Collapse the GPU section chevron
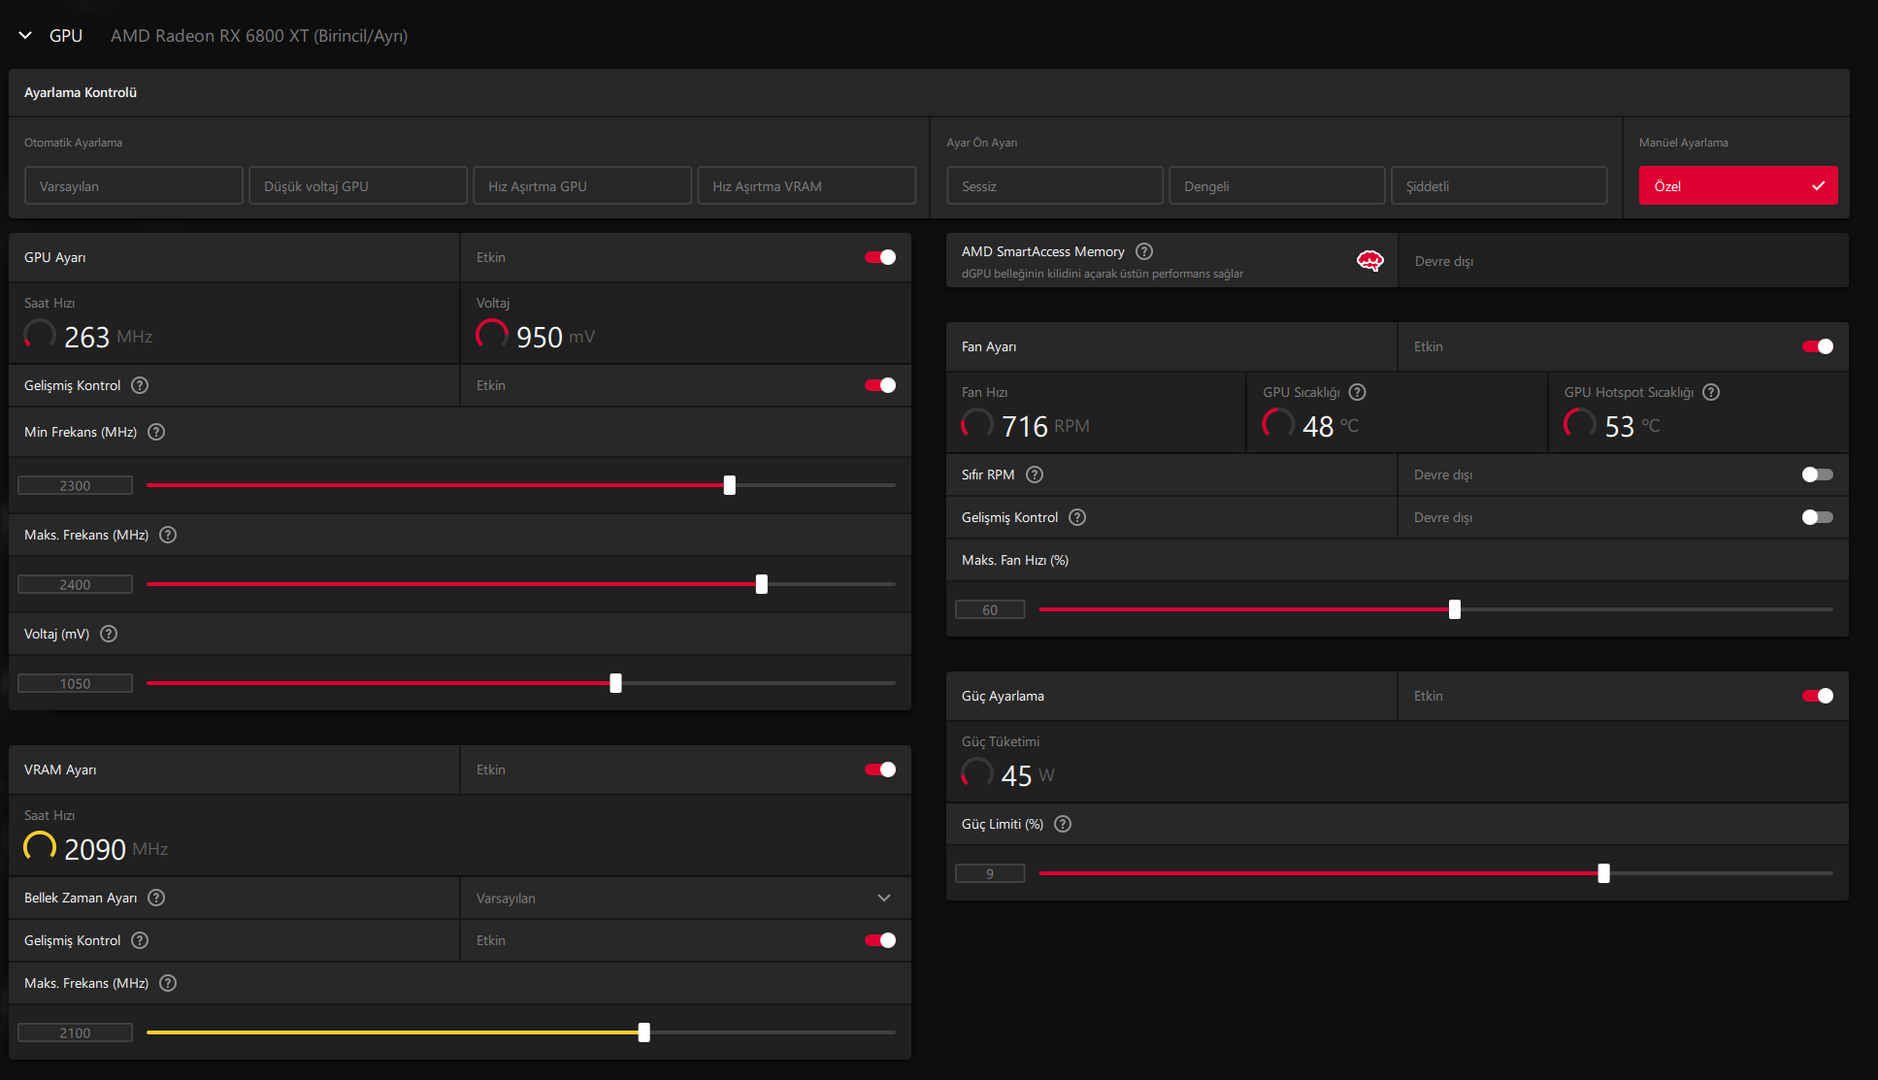Viewport: 1878px width, 1080px height. 25,36
